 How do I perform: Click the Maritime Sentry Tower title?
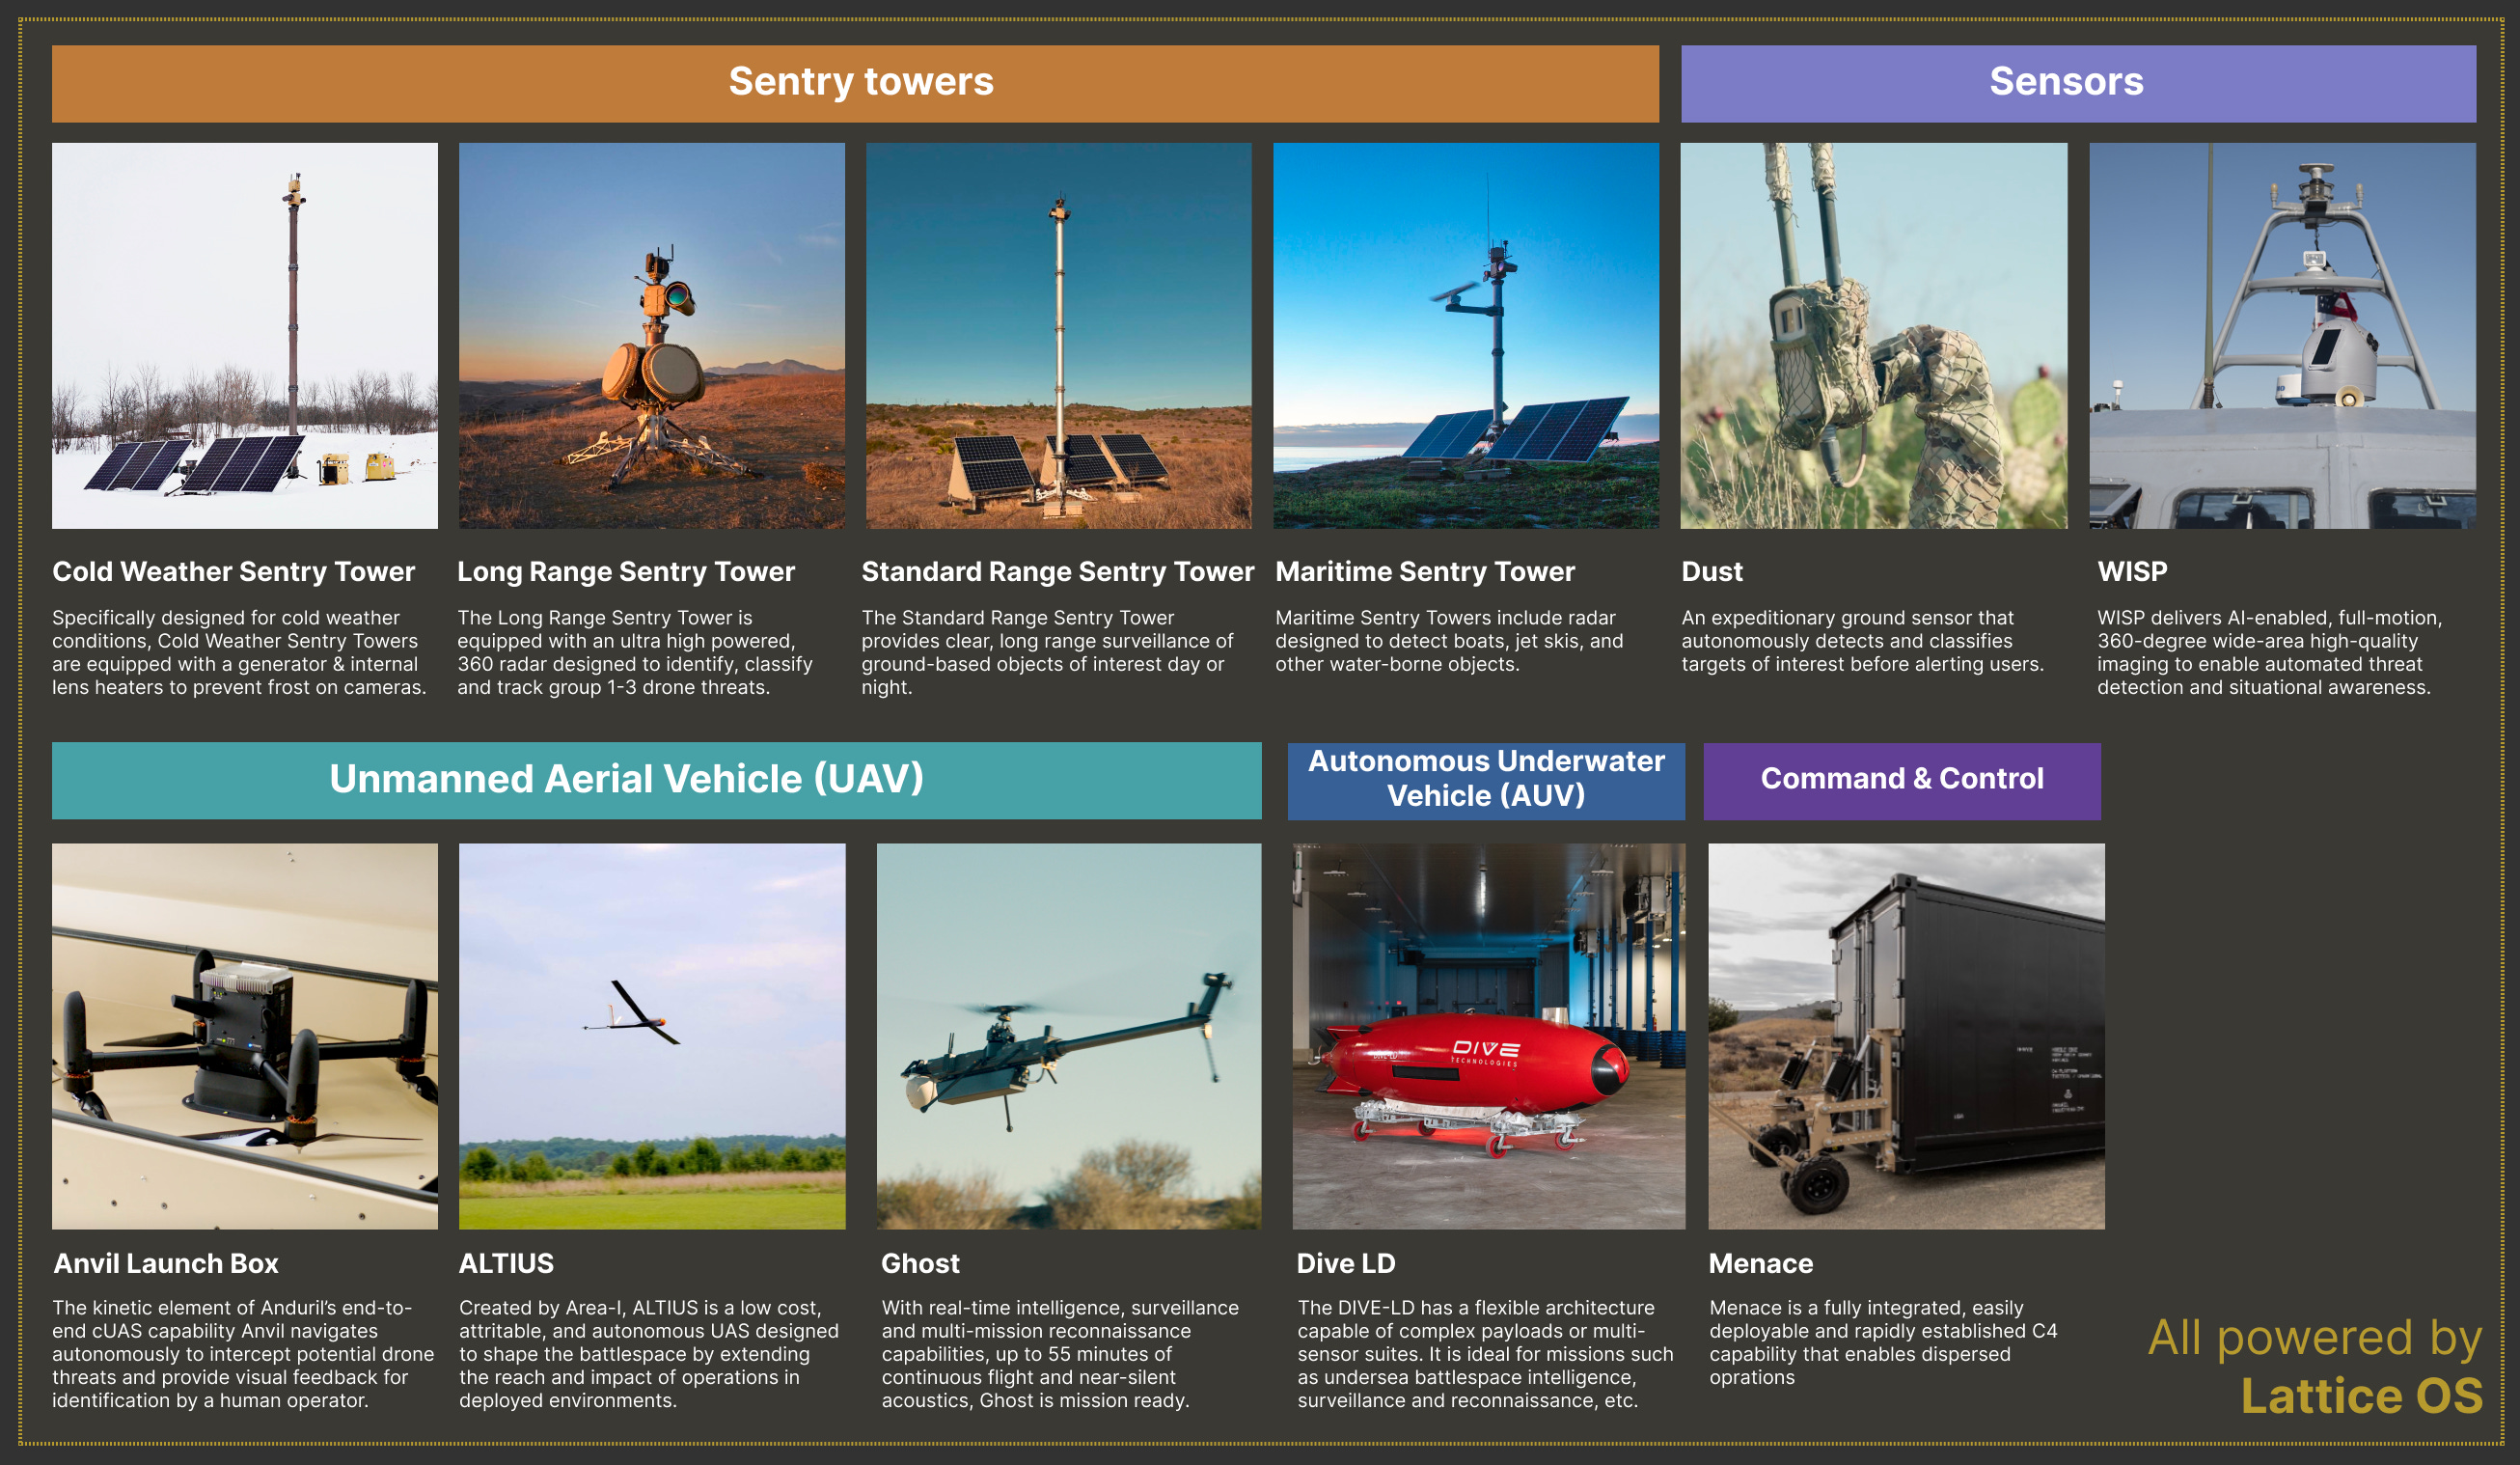pos(1425,572)
